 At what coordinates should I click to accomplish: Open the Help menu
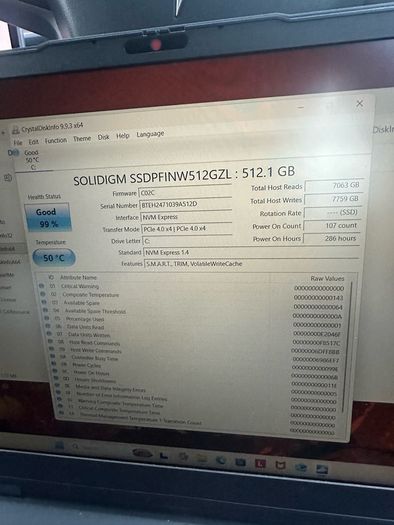[x=123, y=136]
